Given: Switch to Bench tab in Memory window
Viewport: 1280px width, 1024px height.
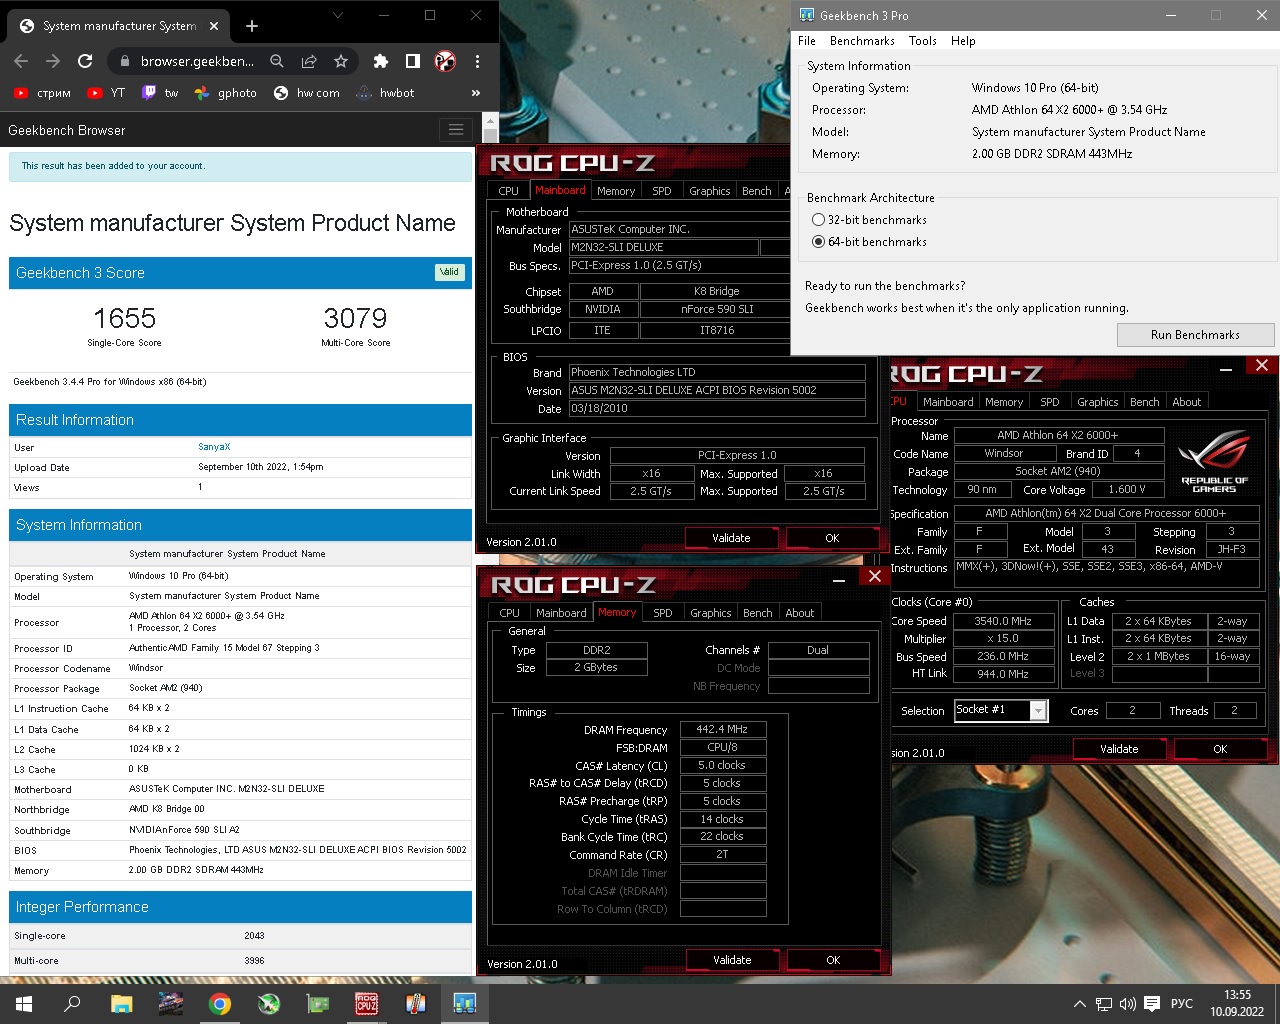Looking at the screenshot, I should (x=758, y=613).
